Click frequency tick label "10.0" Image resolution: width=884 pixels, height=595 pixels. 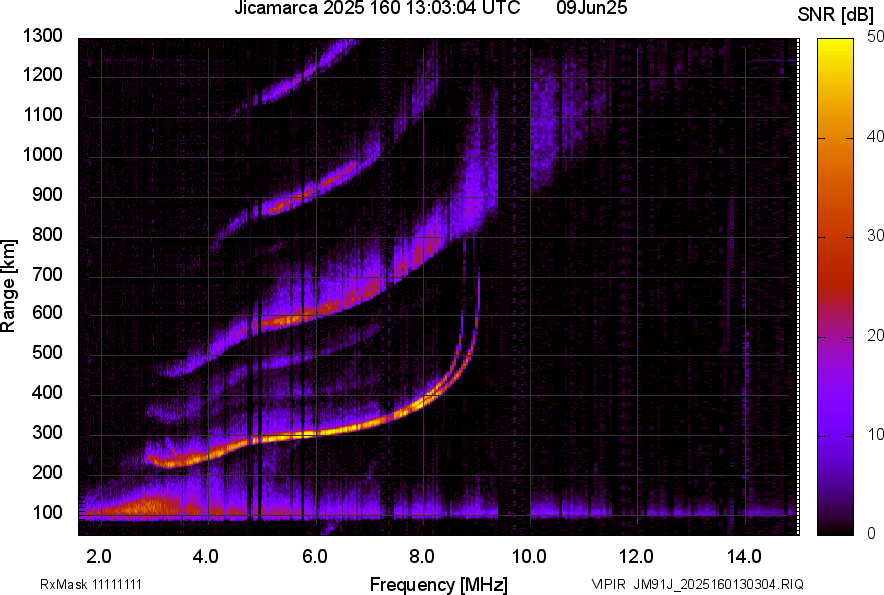529,557
